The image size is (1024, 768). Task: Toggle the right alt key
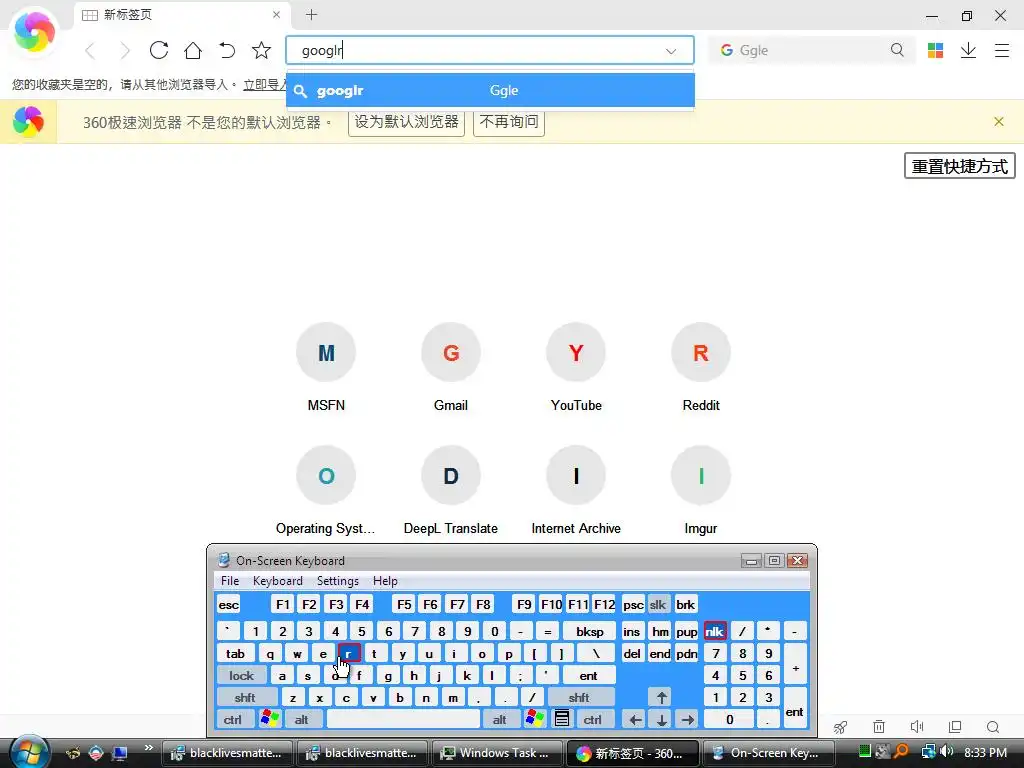tap(500, 720)
